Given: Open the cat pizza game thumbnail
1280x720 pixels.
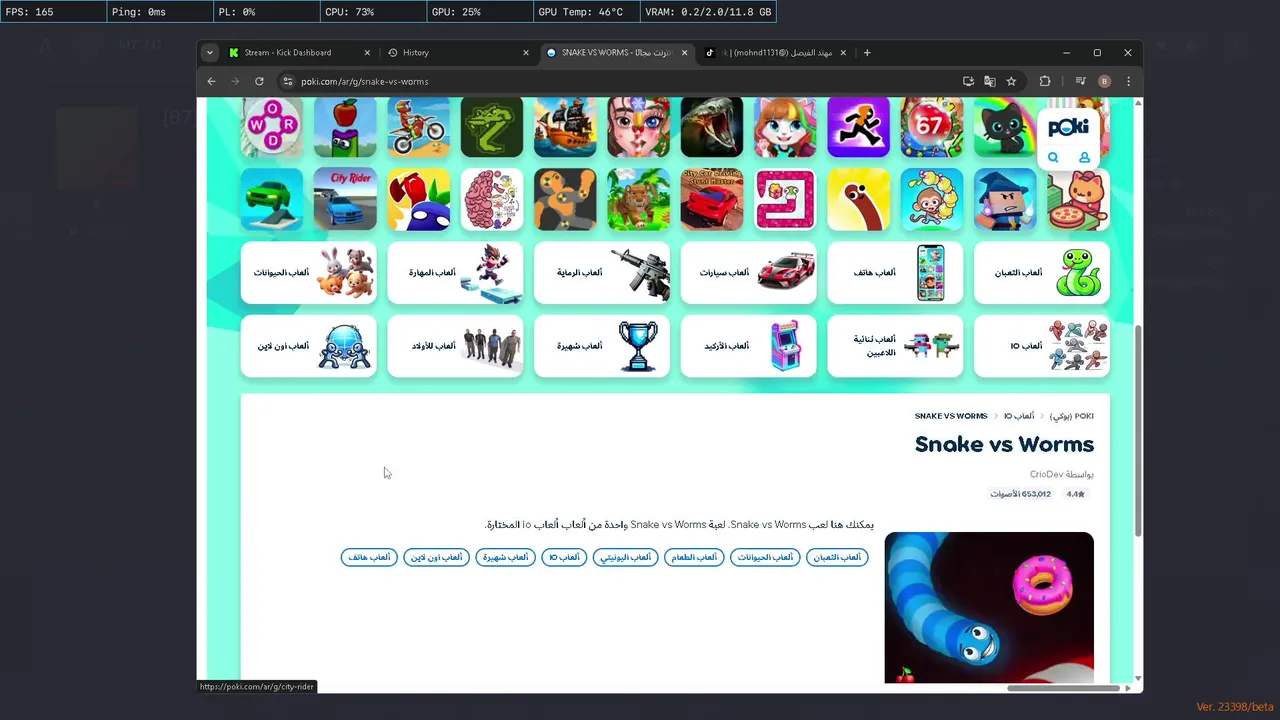Looking at the screenshot, I should (1078, 199).
